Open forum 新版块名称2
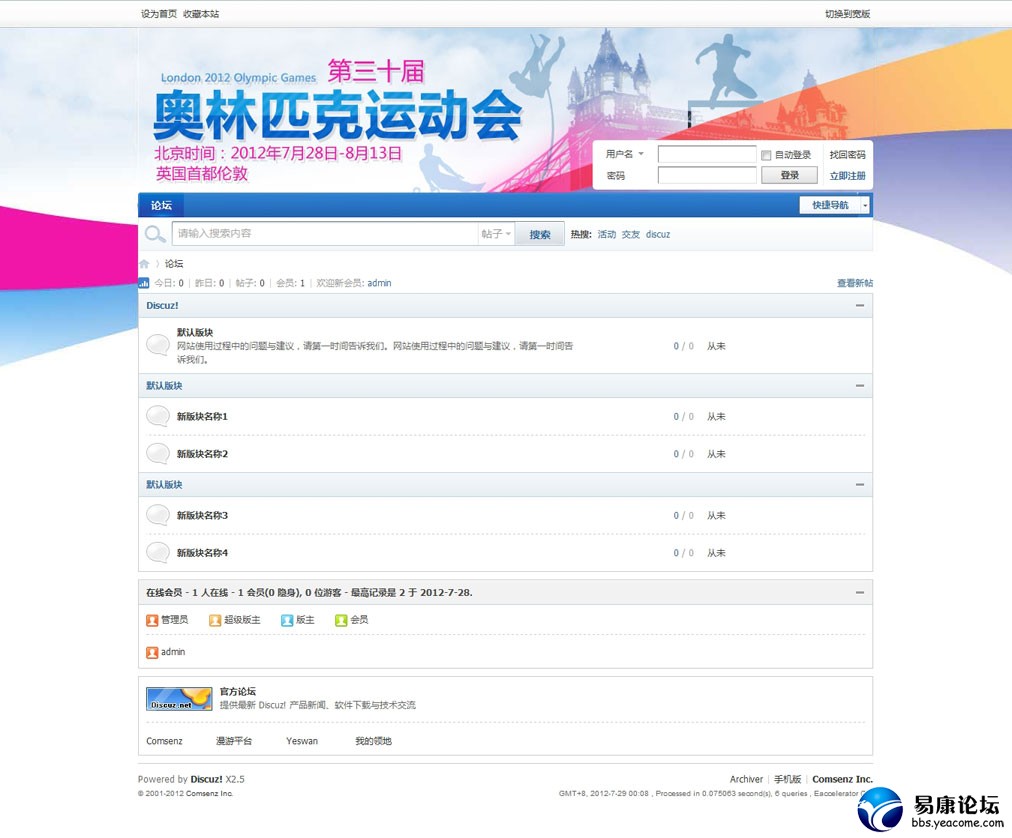 (x=202, y=454)
